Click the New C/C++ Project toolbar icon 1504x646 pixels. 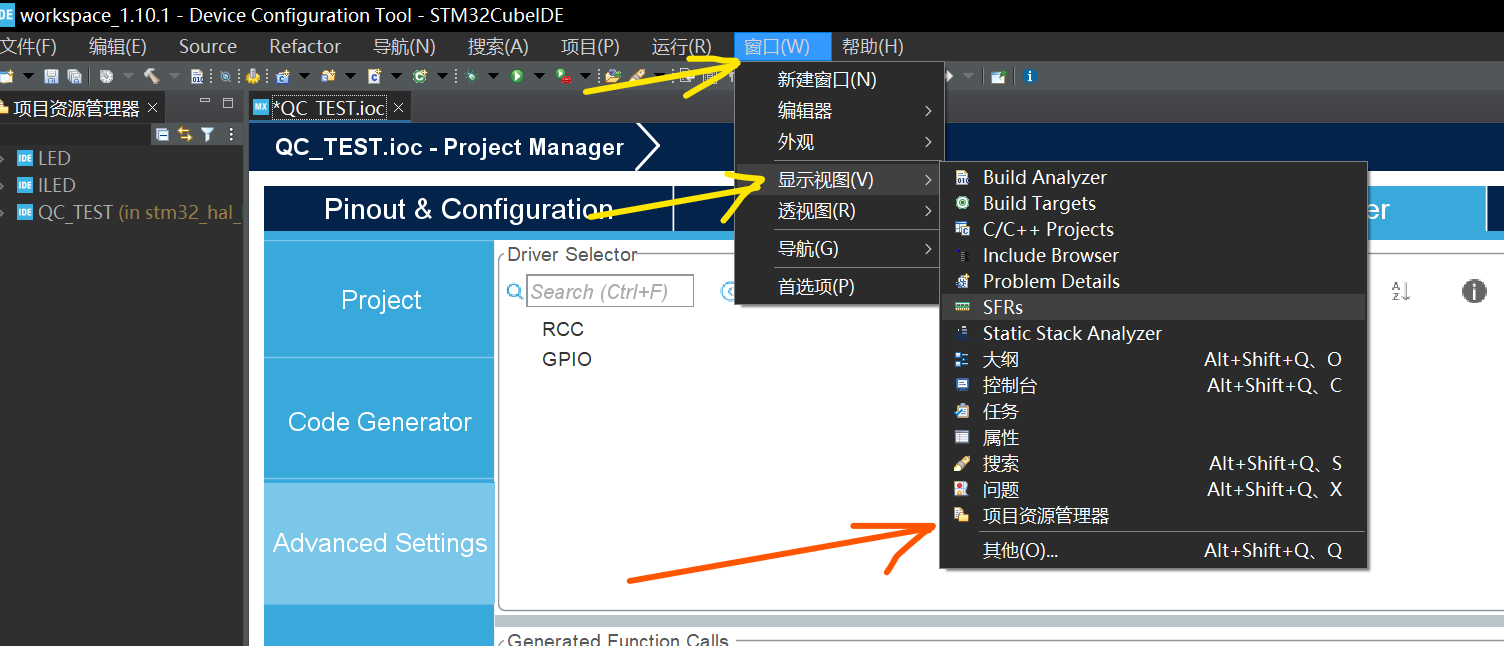pos(282,76)
